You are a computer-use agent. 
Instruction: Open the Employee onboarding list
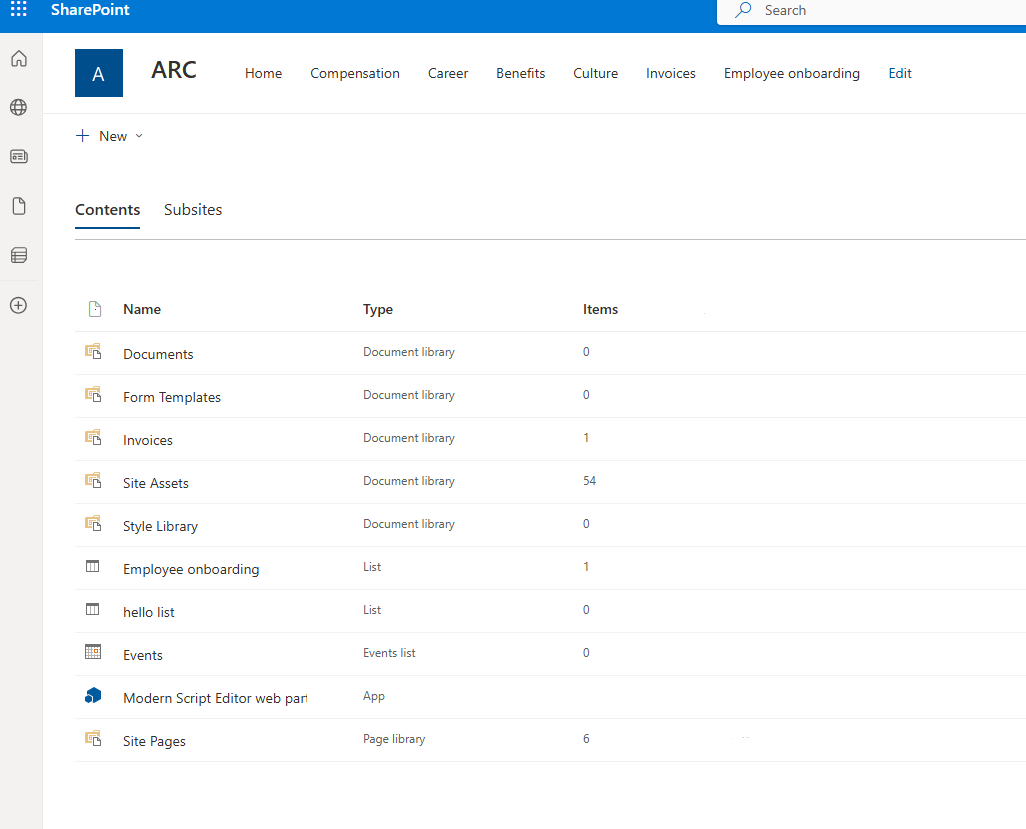coord(190,569)
